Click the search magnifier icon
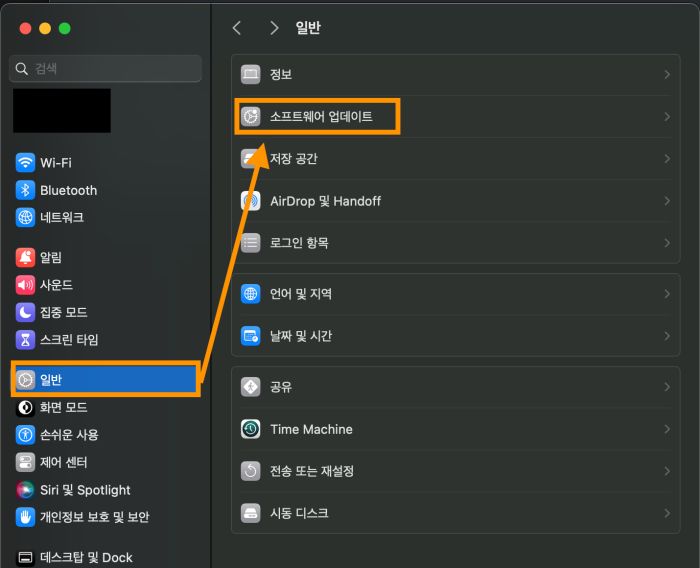The height and width of the screenshot is (568, 700). pos(21,69)
